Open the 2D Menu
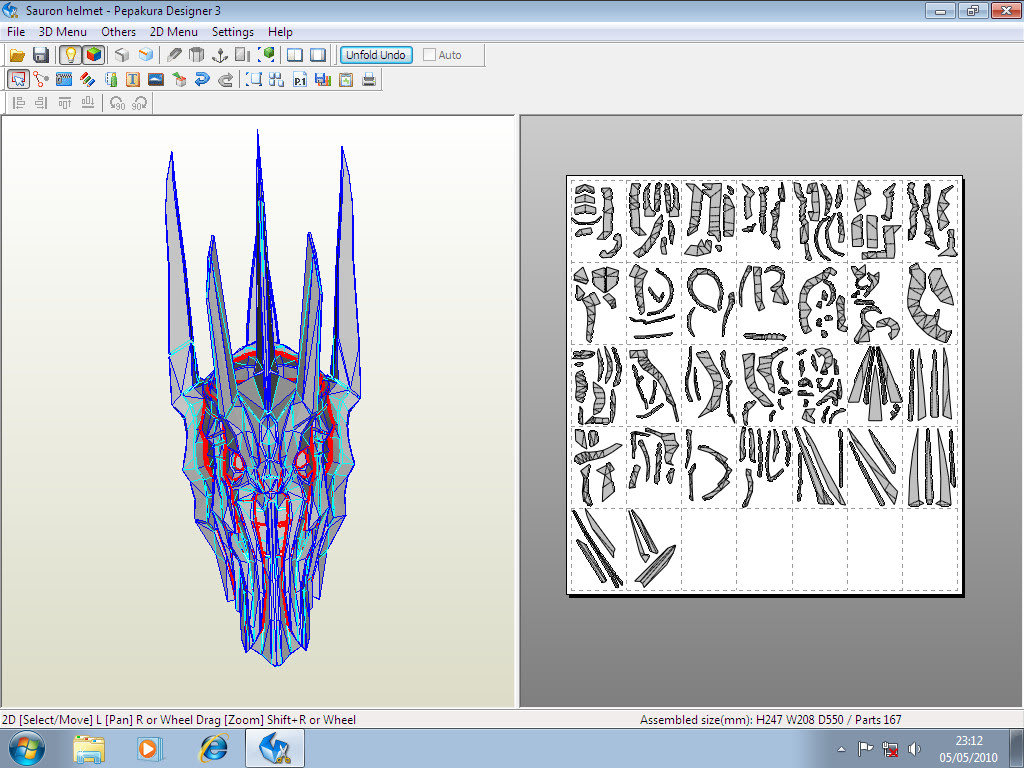 pos(173,31)
